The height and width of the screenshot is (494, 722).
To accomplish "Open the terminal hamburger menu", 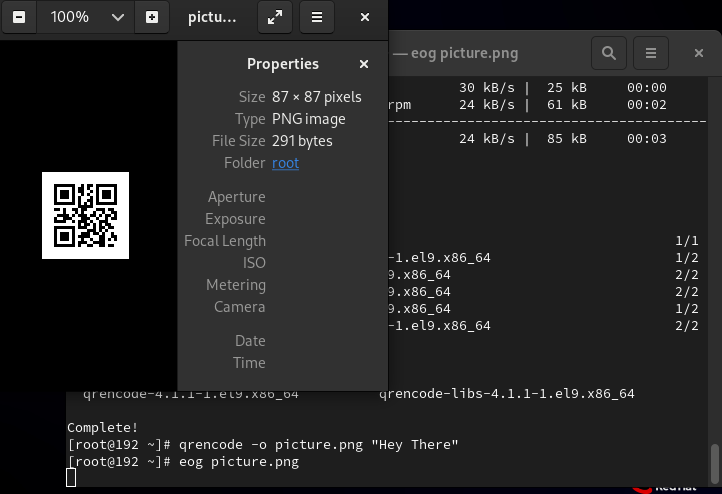I will point(651,53).
